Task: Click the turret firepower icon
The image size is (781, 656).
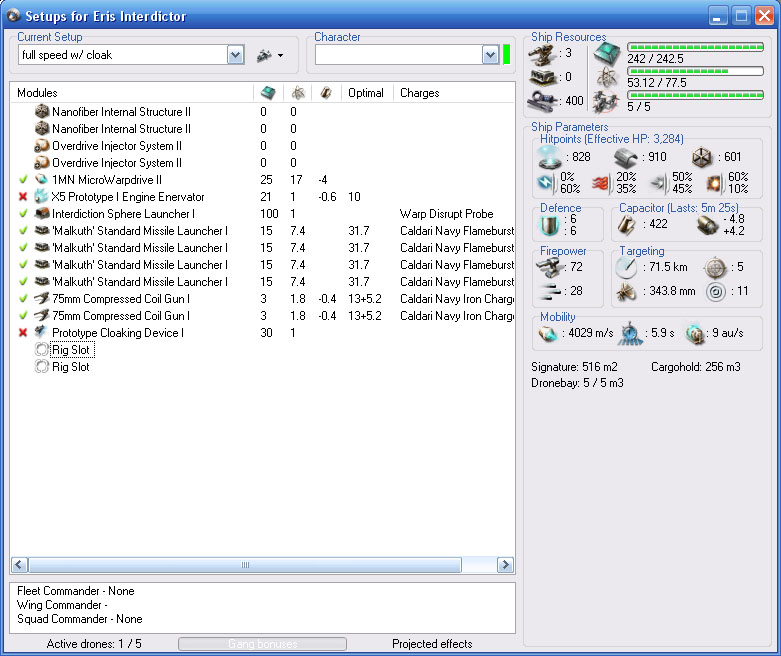Action: point(549,267)
